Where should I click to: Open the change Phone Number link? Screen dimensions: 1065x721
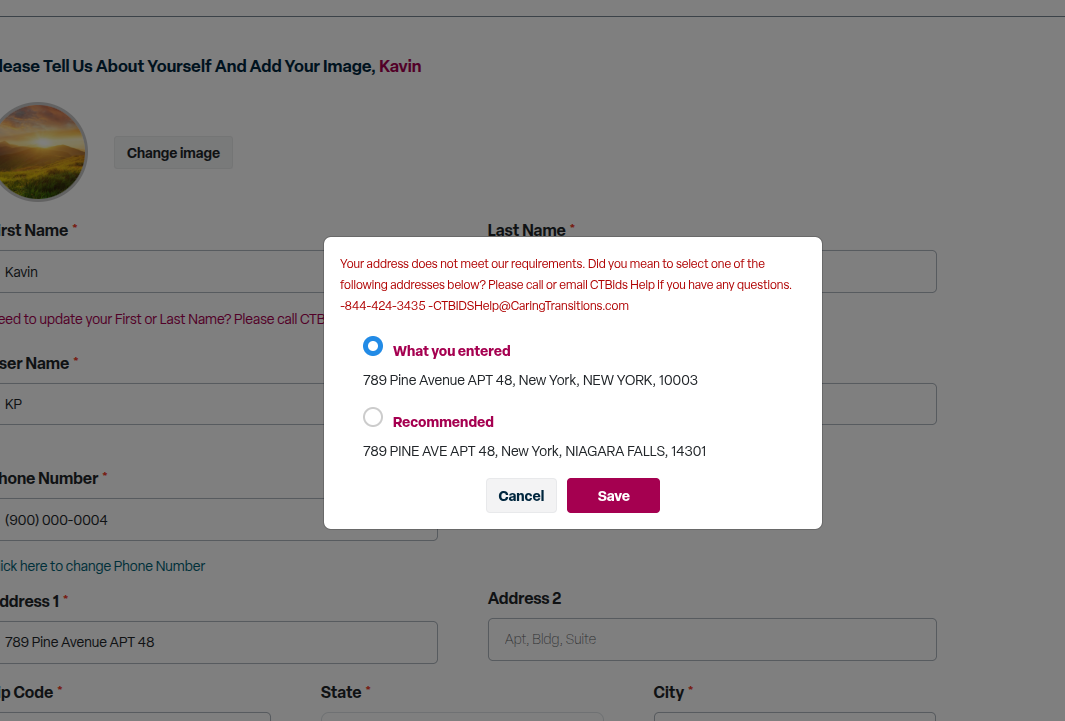103,566
